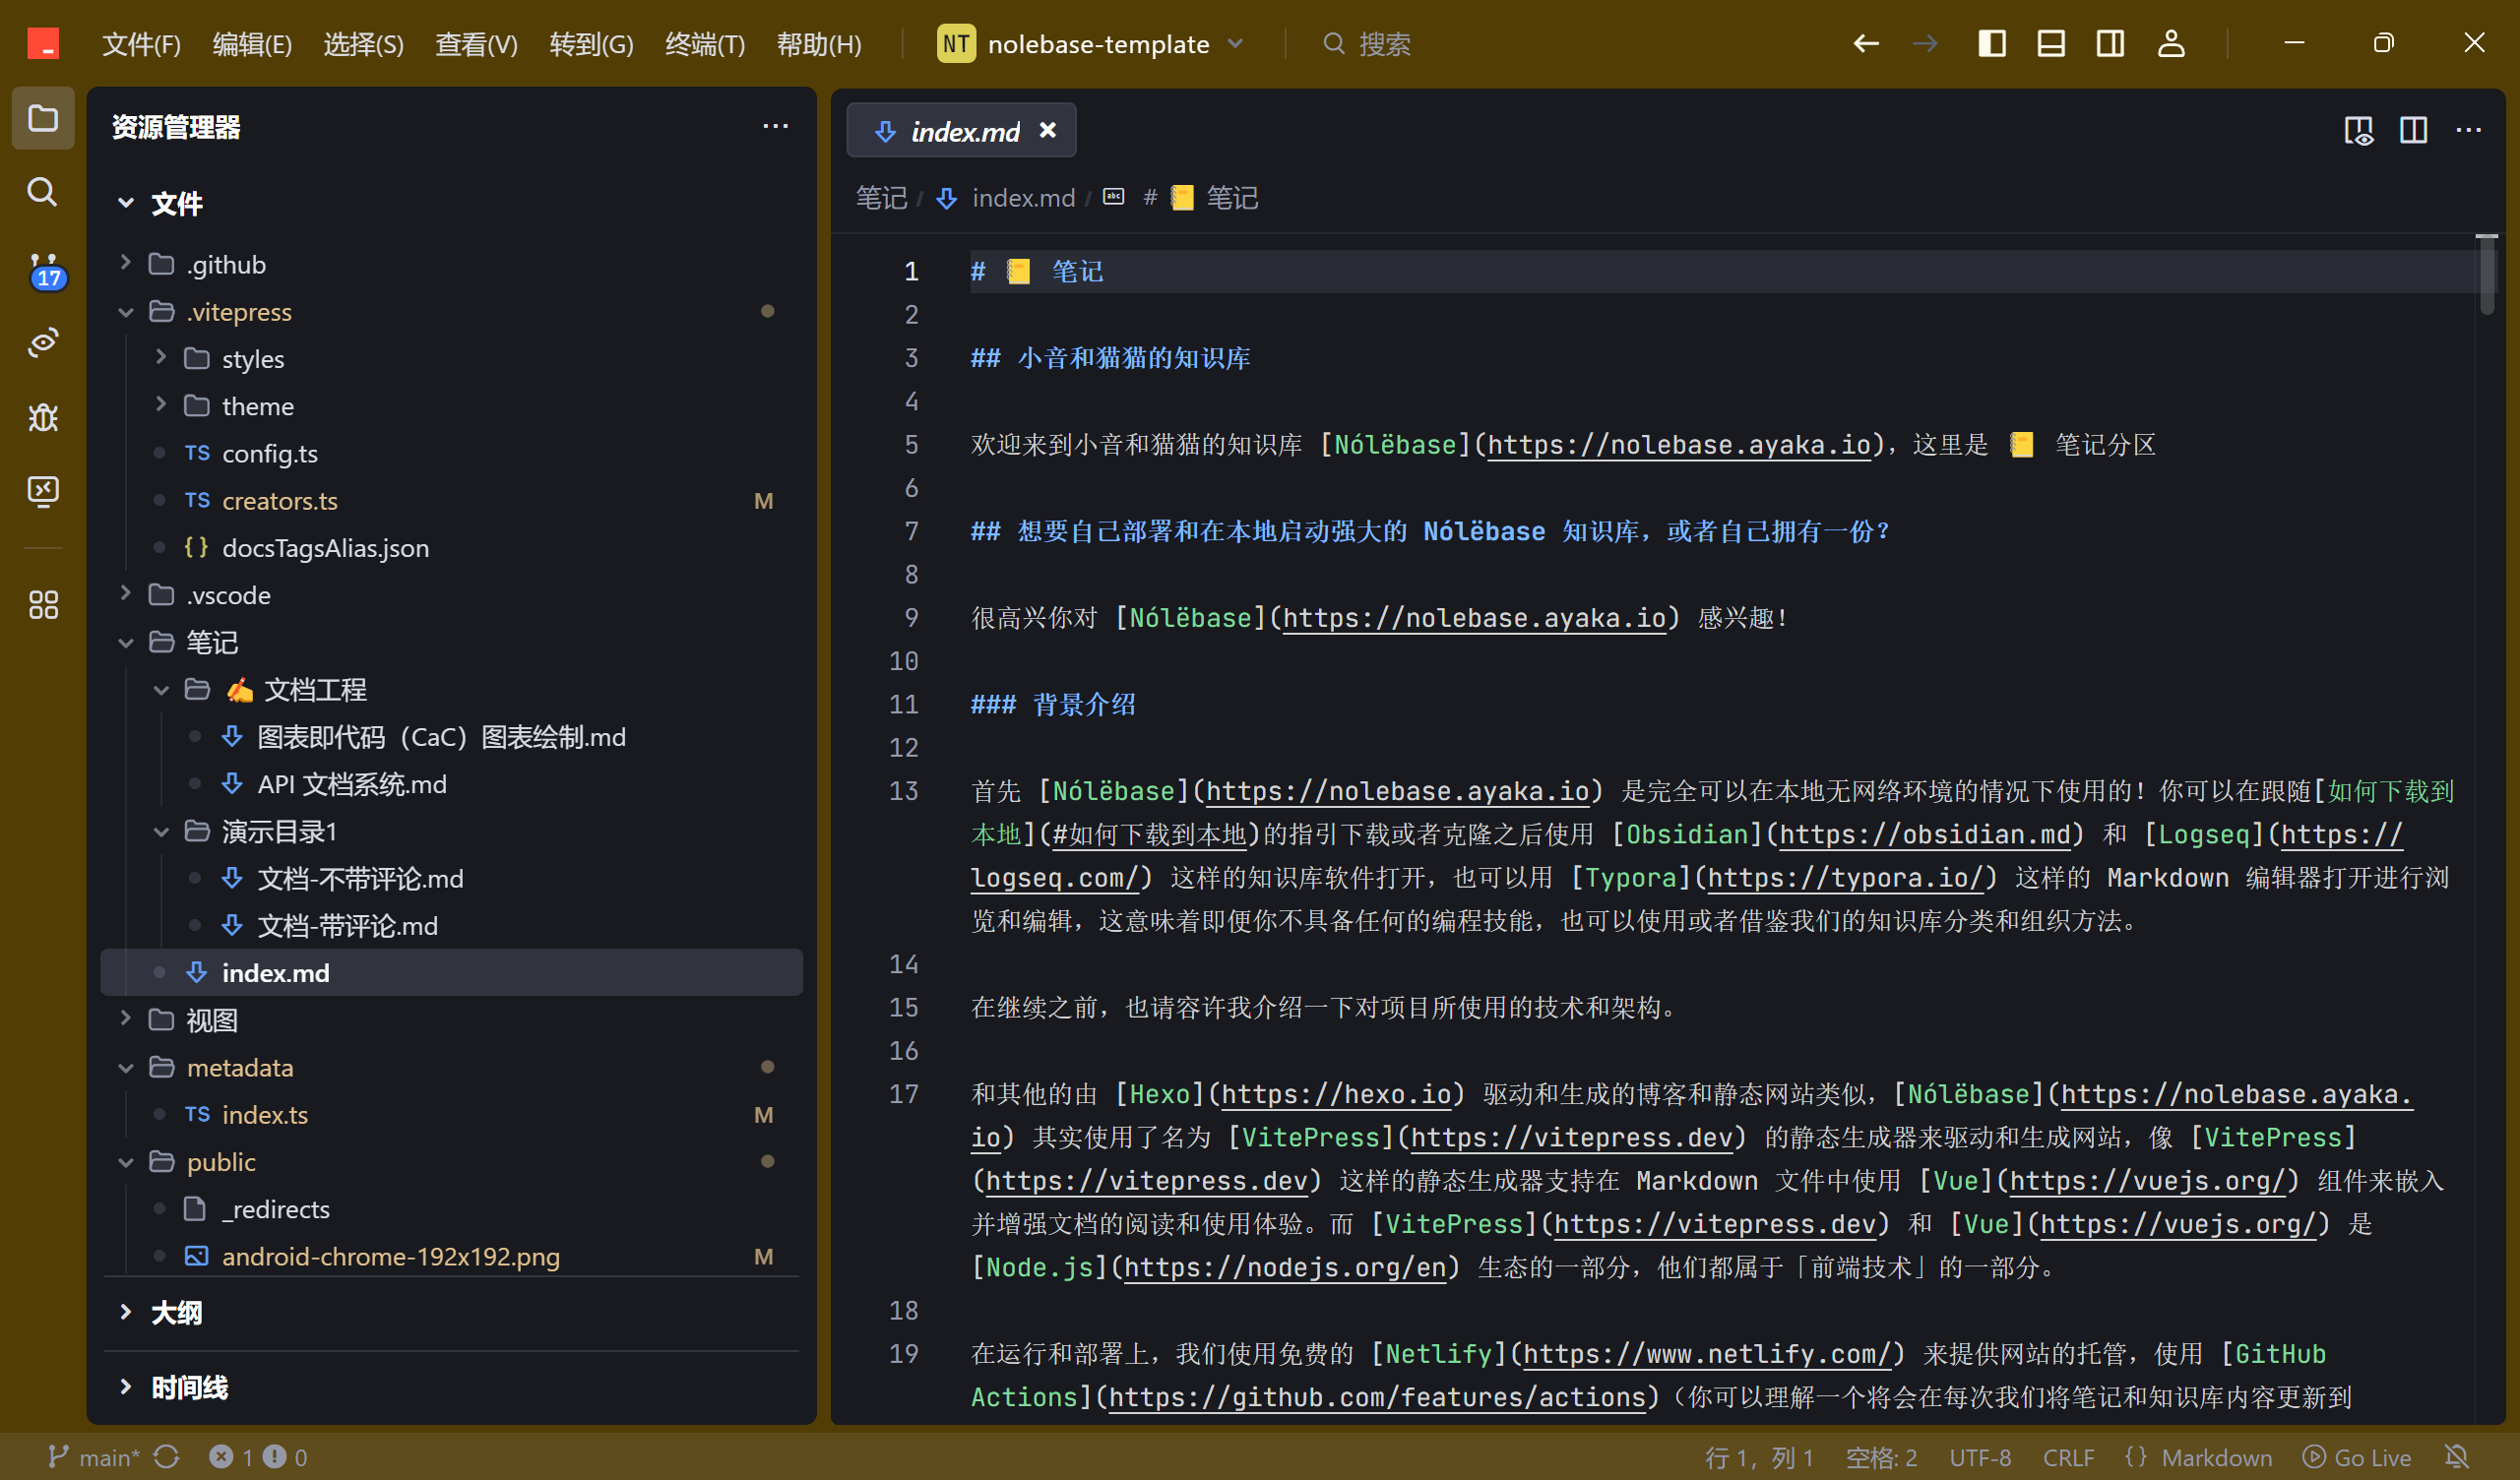Toggle the bottom panel layout icon
Image resolution: width=2520 pixels, height=1480 pixels.
coord(2050,43)
